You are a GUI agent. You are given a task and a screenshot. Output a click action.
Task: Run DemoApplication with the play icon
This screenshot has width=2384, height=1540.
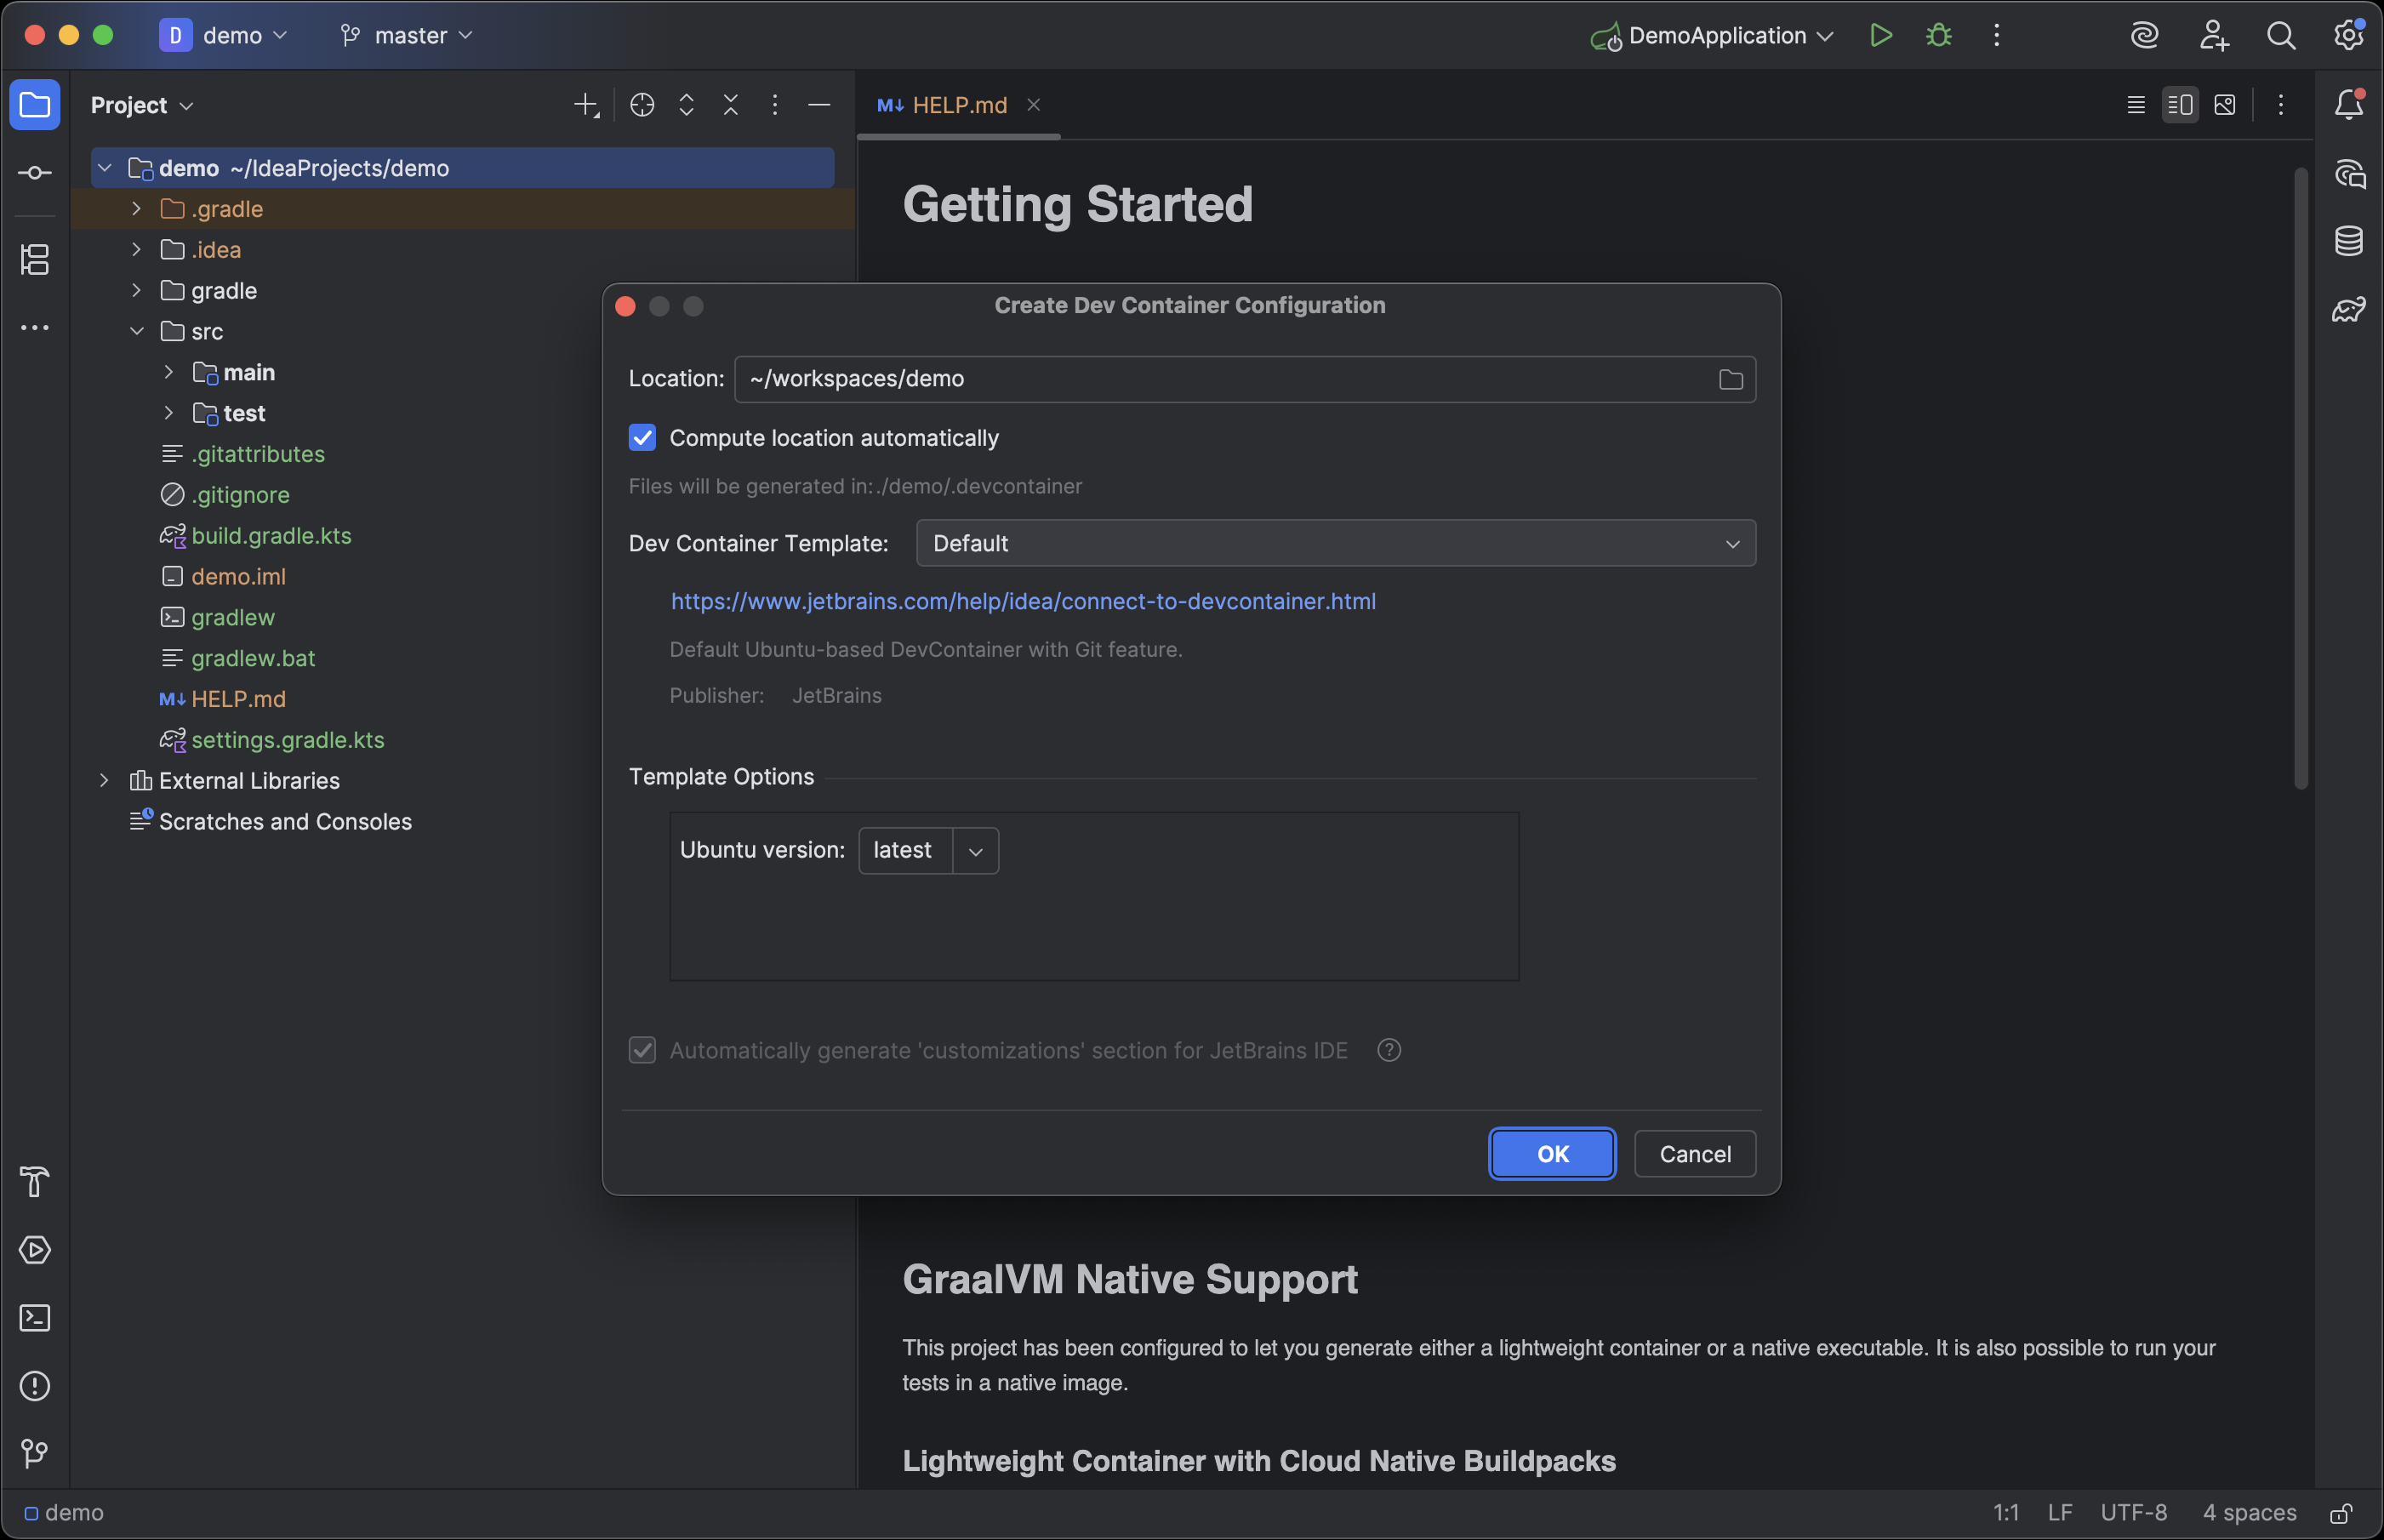[x=1880, y=36]
